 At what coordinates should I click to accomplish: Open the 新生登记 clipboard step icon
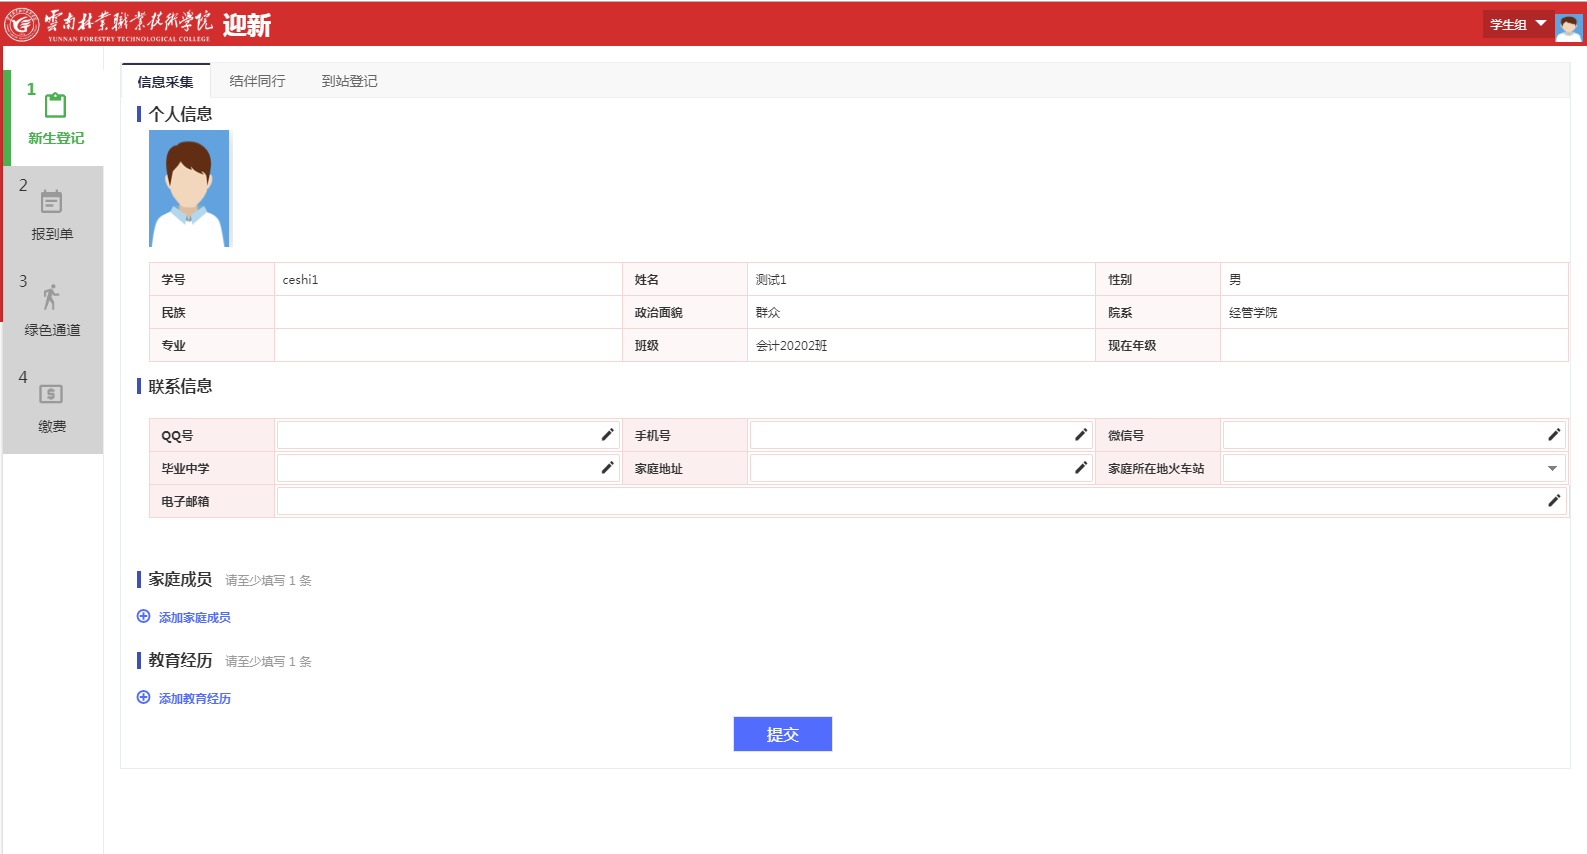click(x=56, y=106)
